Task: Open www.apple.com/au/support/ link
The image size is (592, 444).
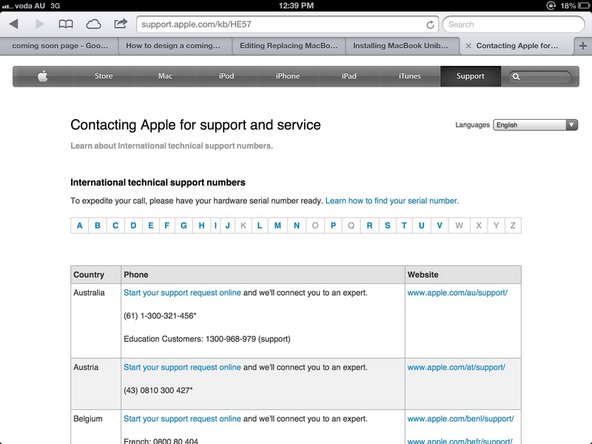Action: pos(458,293)
